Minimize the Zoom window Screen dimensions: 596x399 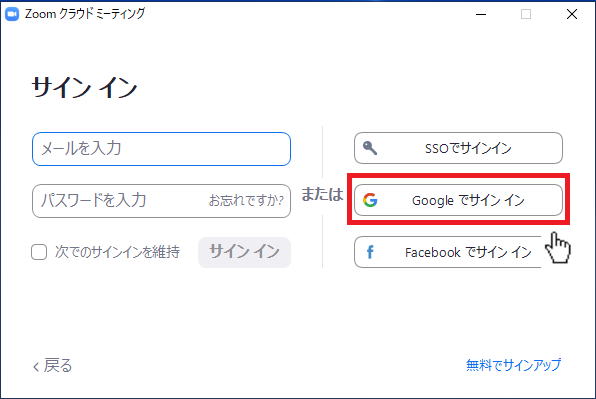481,14
